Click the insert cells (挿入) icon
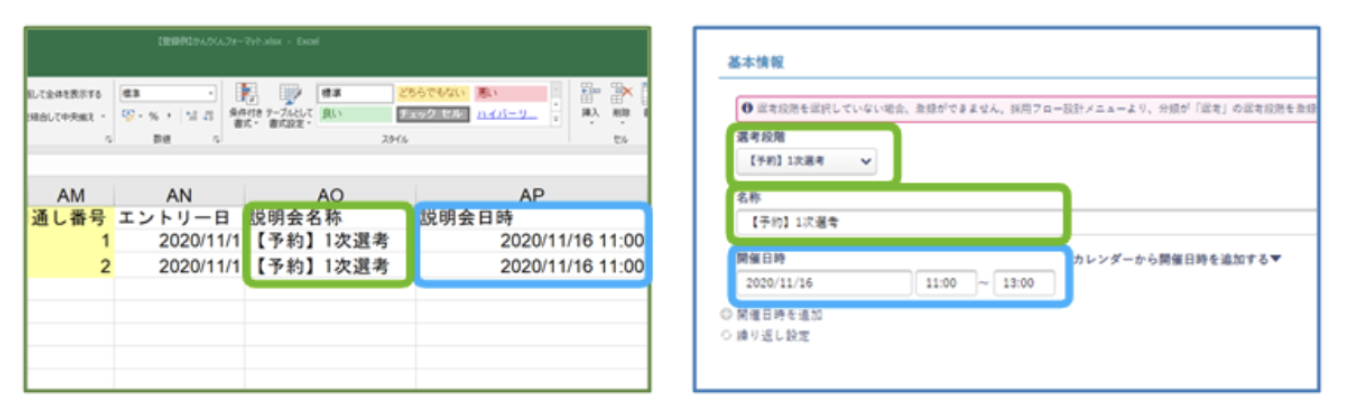Screen dimensions: 1350x416 [590, 100]
